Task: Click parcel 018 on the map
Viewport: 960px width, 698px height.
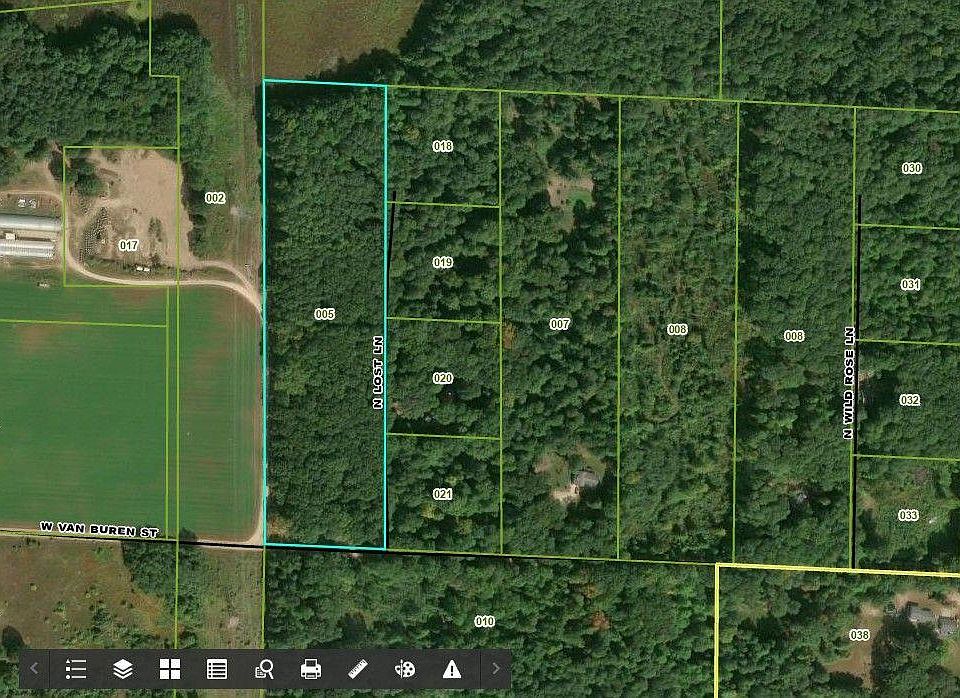Action: (443, 146)
